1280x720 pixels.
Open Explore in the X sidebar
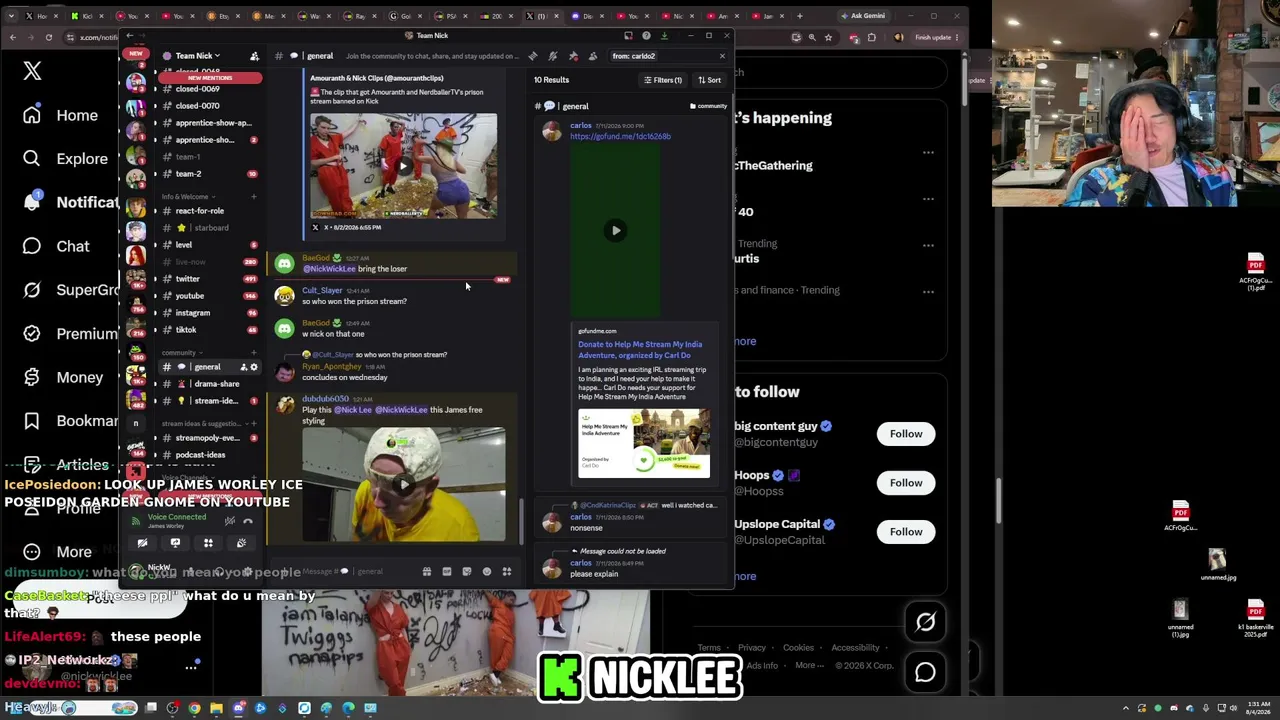point(66,158)
